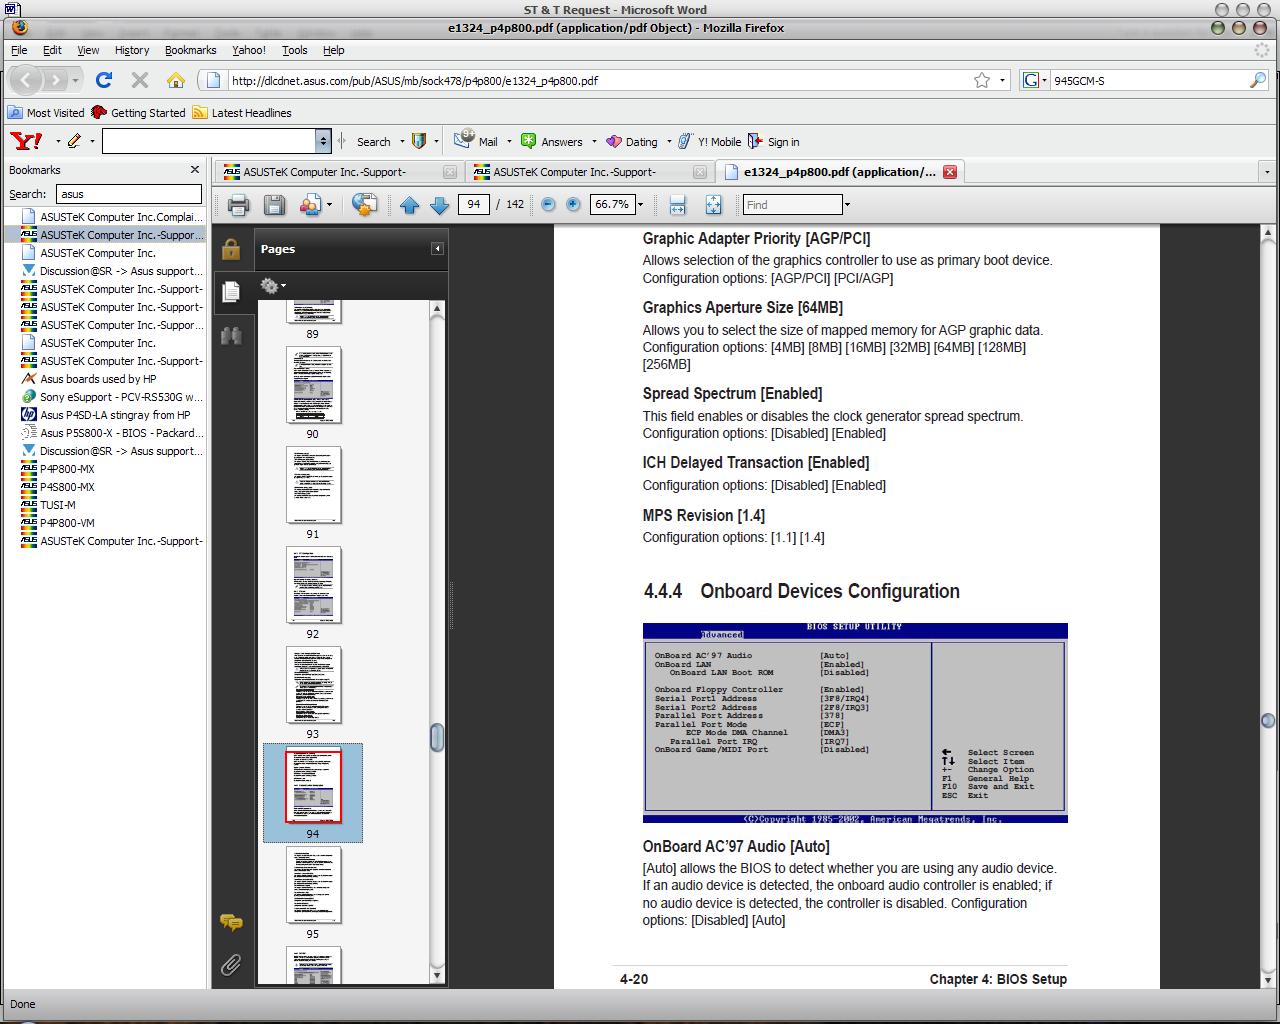Open the File menu
Screen dimensions: 1280x1024
[x=19, y=50]
